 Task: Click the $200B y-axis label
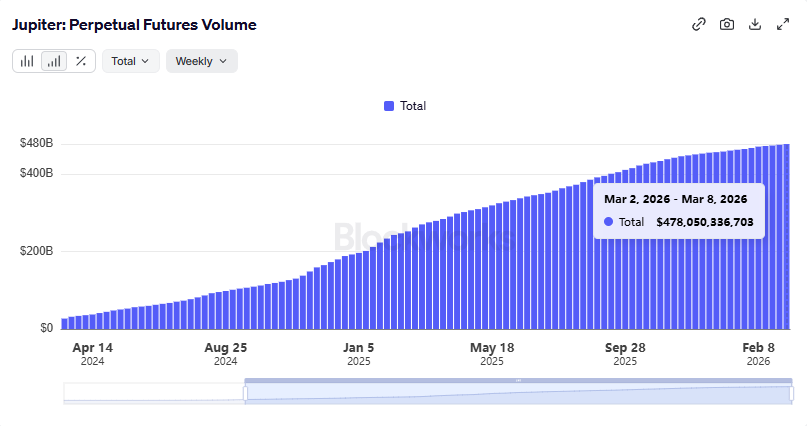pyautogui.click(x=36, y=251)
